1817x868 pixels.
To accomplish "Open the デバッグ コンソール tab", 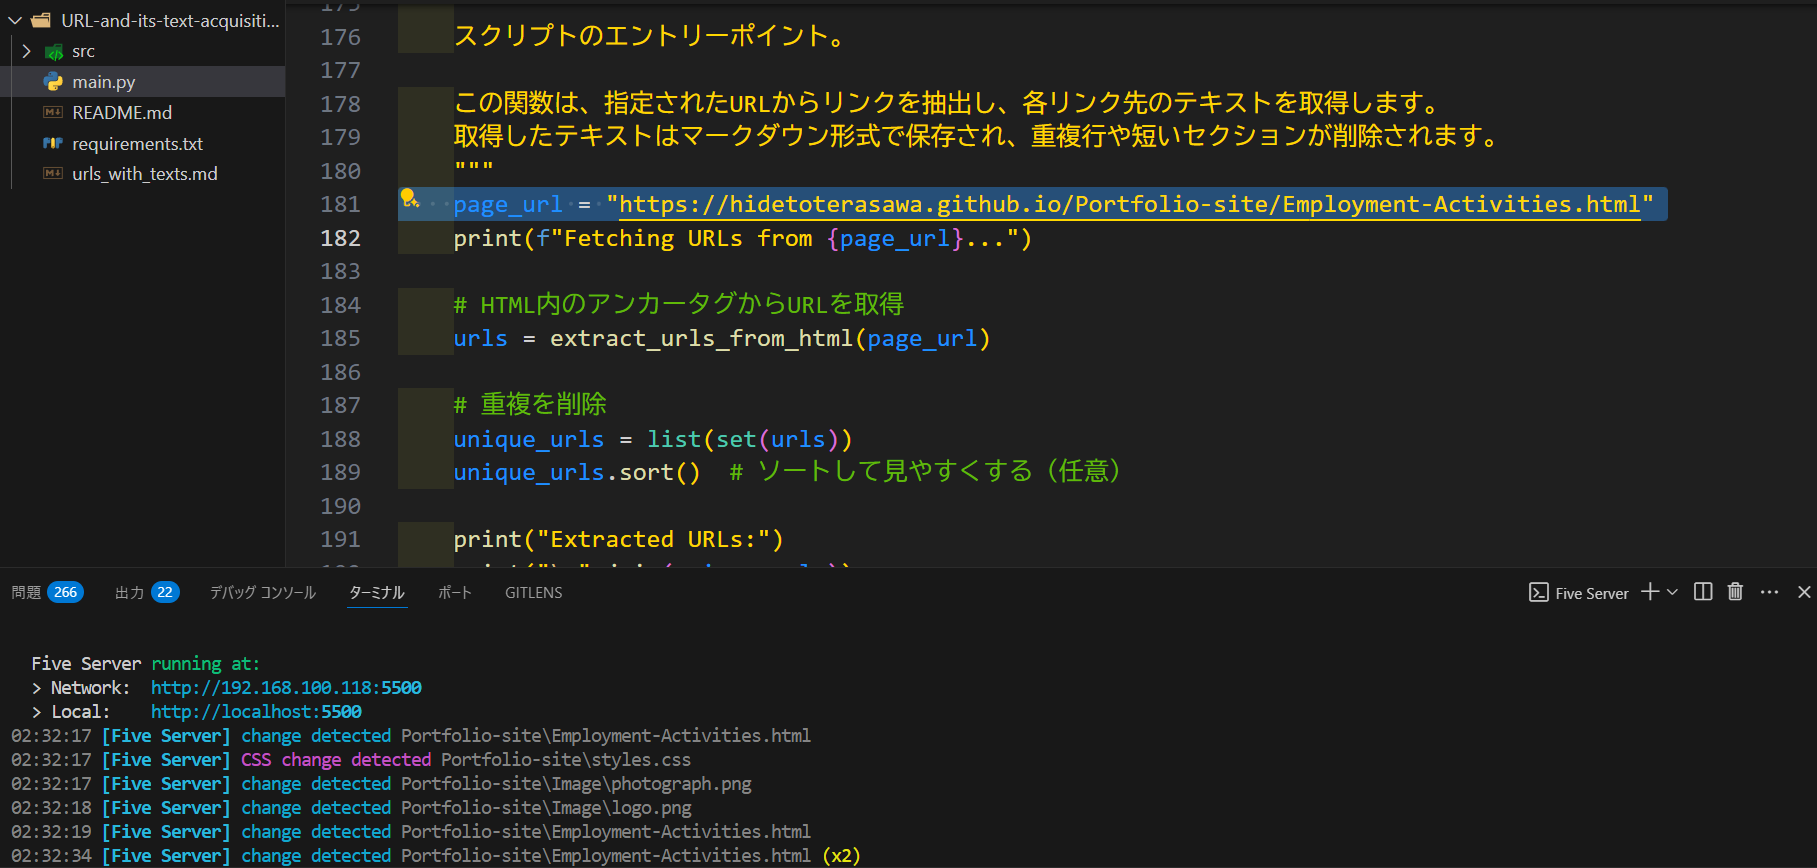I will [262, 593].
